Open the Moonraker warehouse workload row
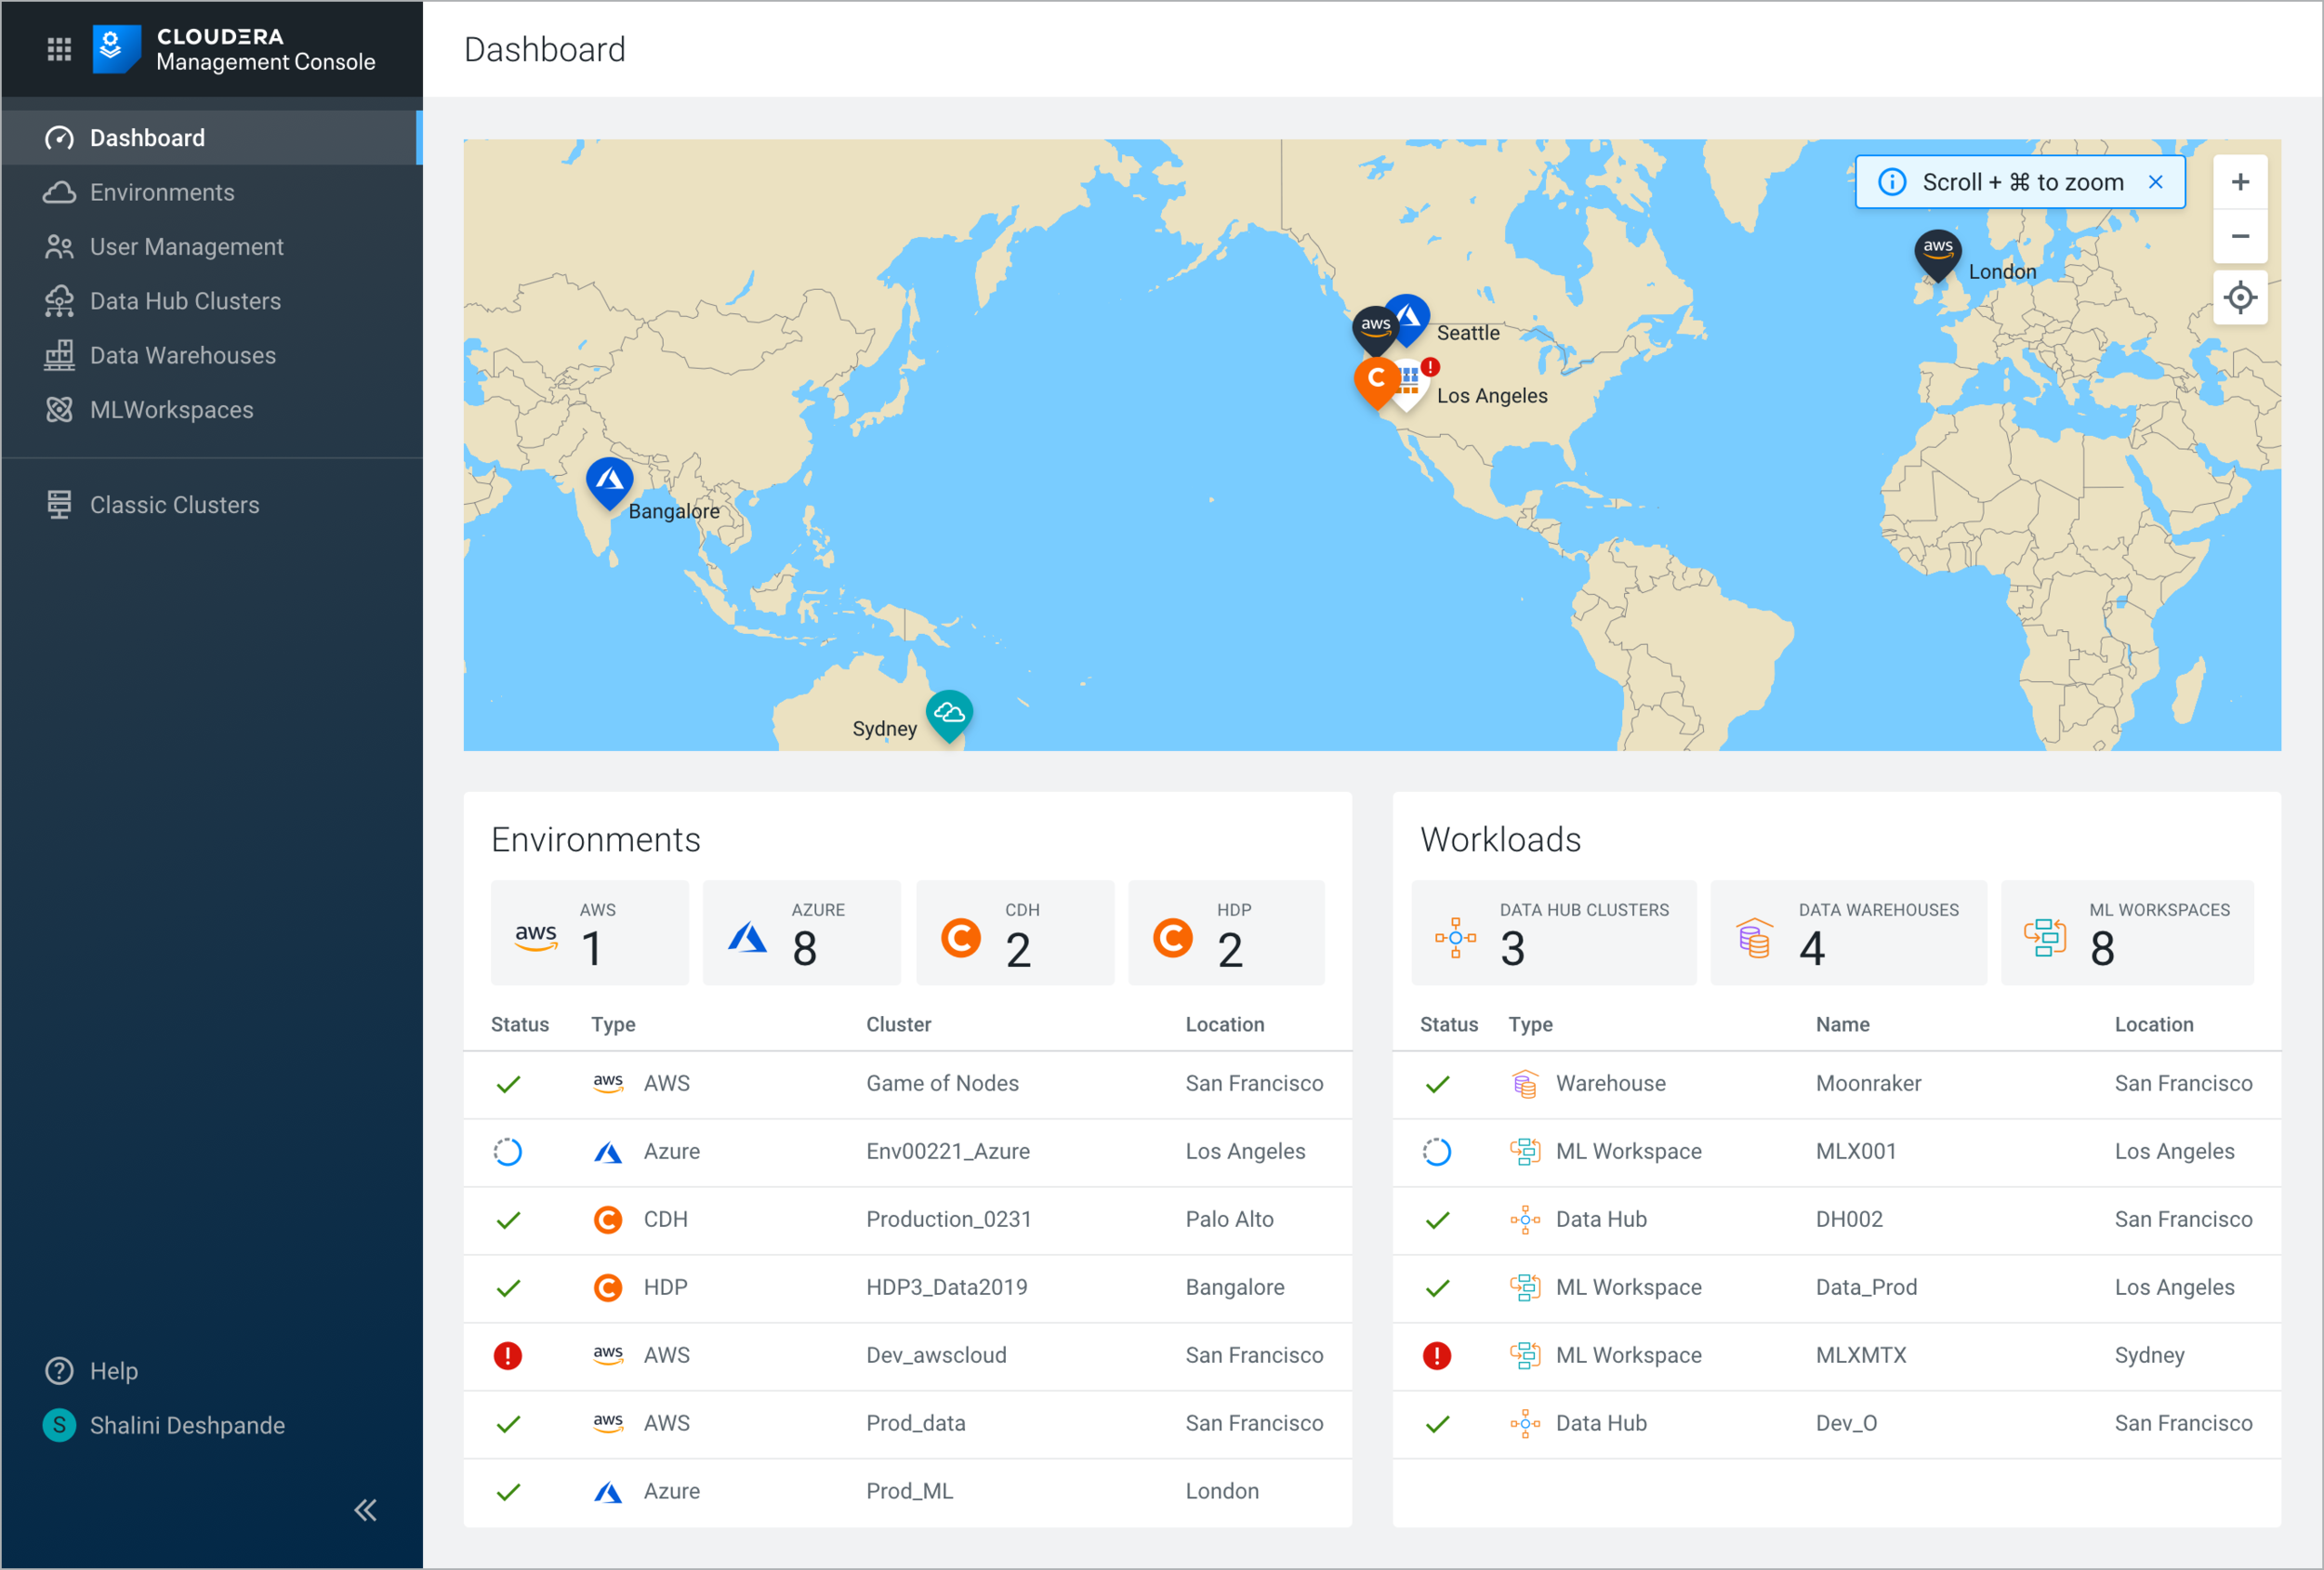 coord(1867,1083)
